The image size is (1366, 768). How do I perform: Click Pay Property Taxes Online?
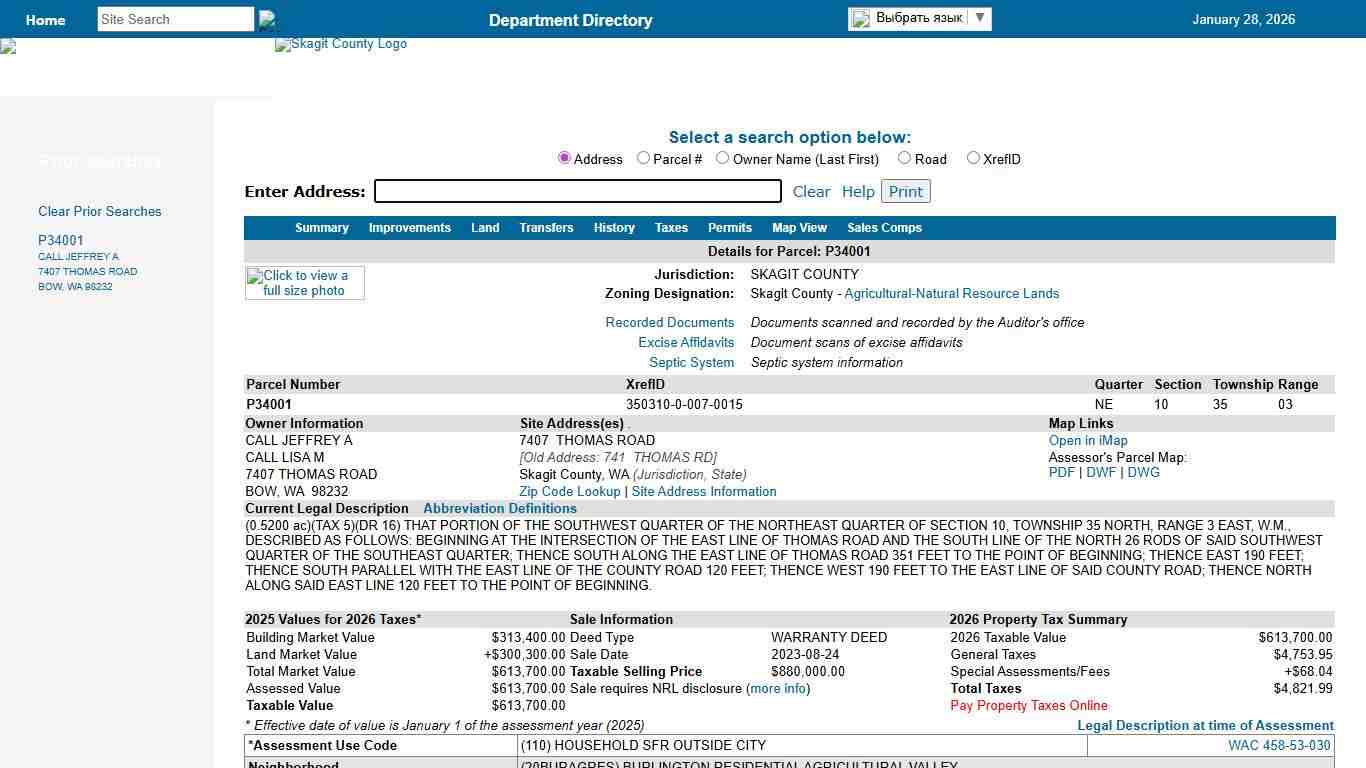(x=1028, y=705)
